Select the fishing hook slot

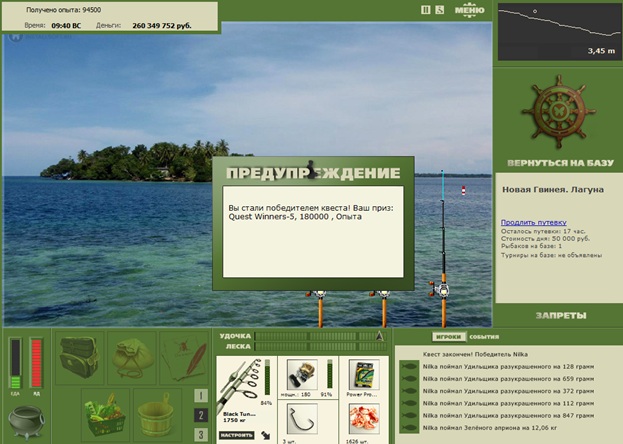click(x=302, y=419)
